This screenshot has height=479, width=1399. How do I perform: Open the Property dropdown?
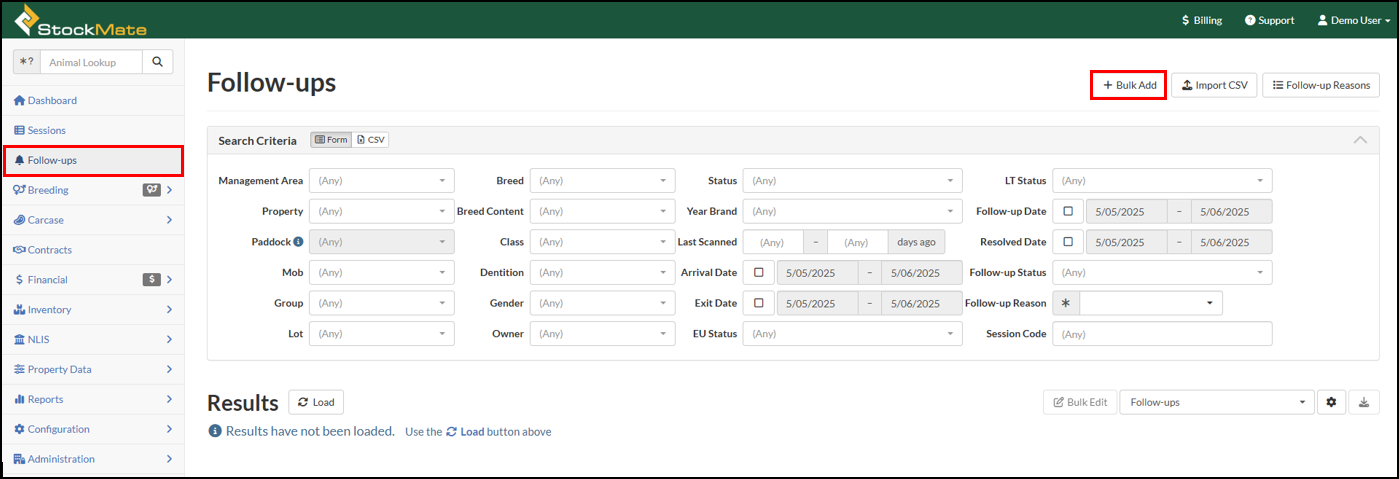click(382, 212)
